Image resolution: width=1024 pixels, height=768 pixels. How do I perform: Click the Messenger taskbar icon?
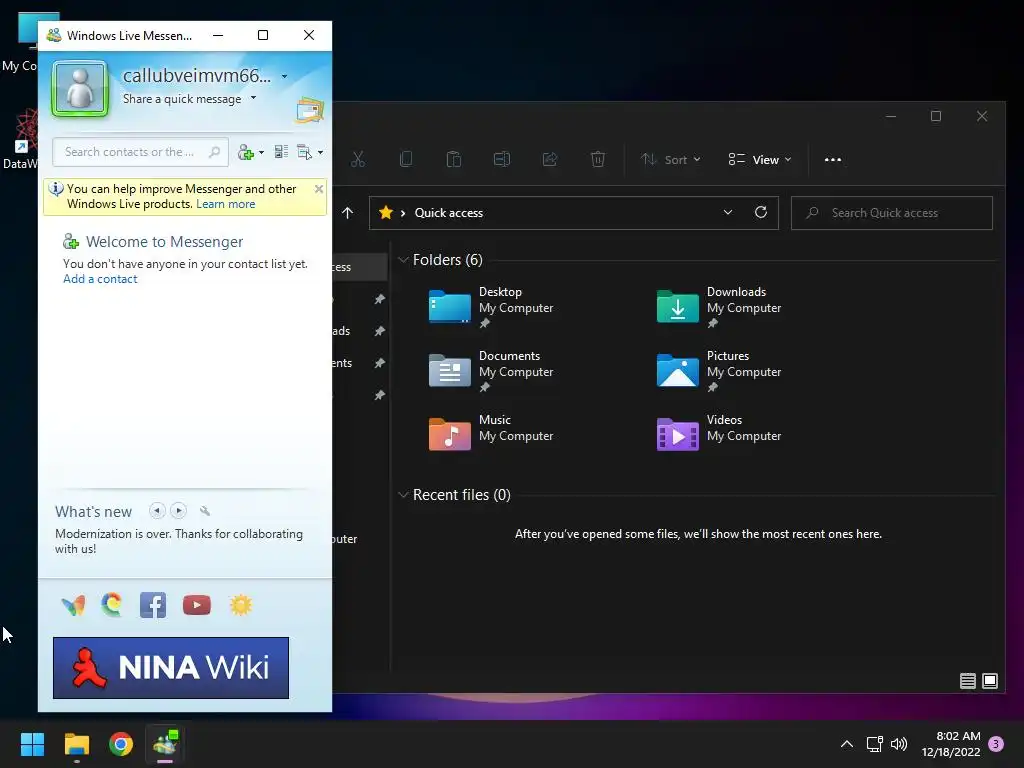(165, 744)
